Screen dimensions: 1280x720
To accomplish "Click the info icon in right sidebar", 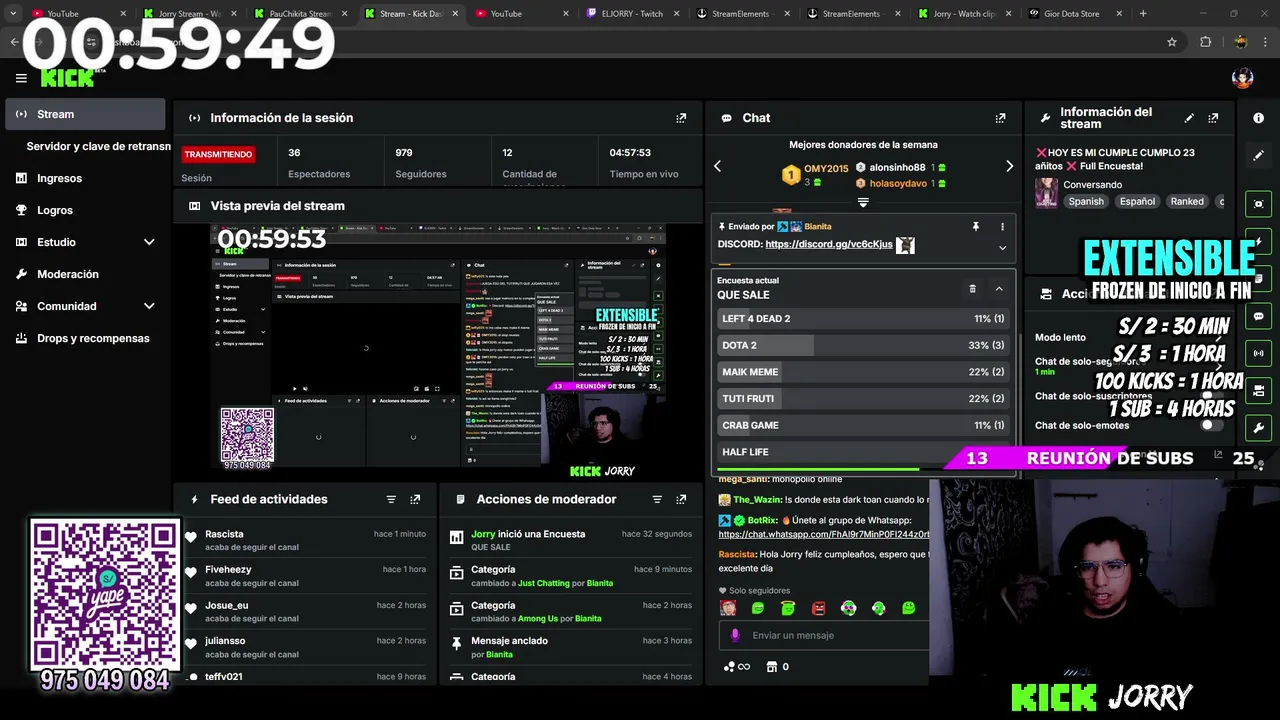I will [x=1258, y=118].
